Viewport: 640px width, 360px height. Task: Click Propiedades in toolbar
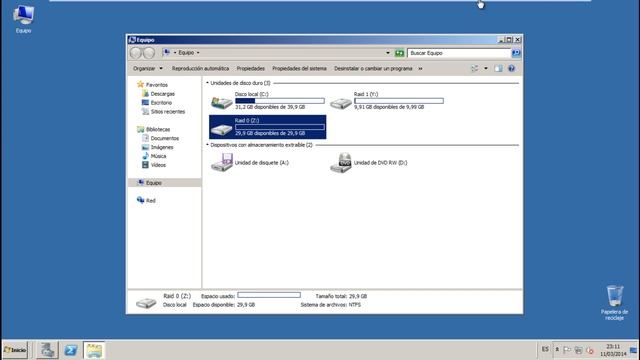(x=251, y=69)
